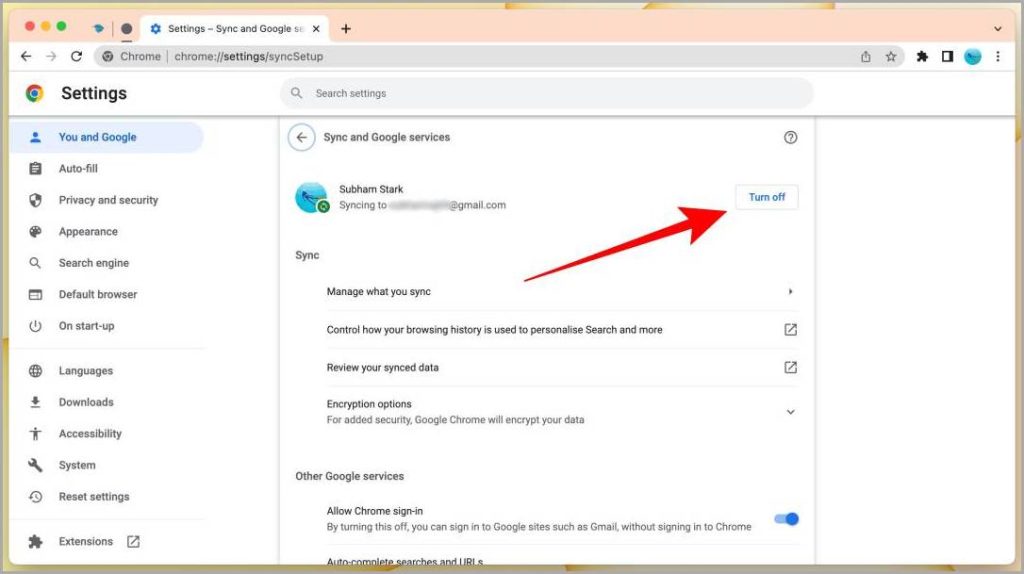Bookmark this page with the star icon
This screenshot has width=1024, height=574.
click(x=891, y=57)
